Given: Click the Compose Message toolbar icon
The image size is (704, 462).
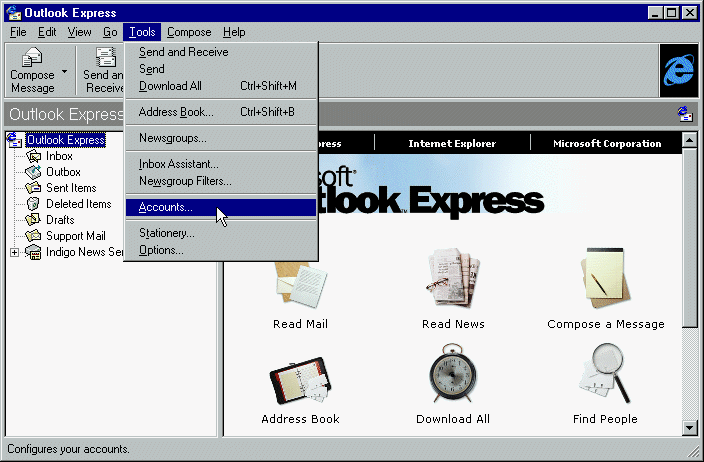Looking at the screenshot, I should 32,57.
